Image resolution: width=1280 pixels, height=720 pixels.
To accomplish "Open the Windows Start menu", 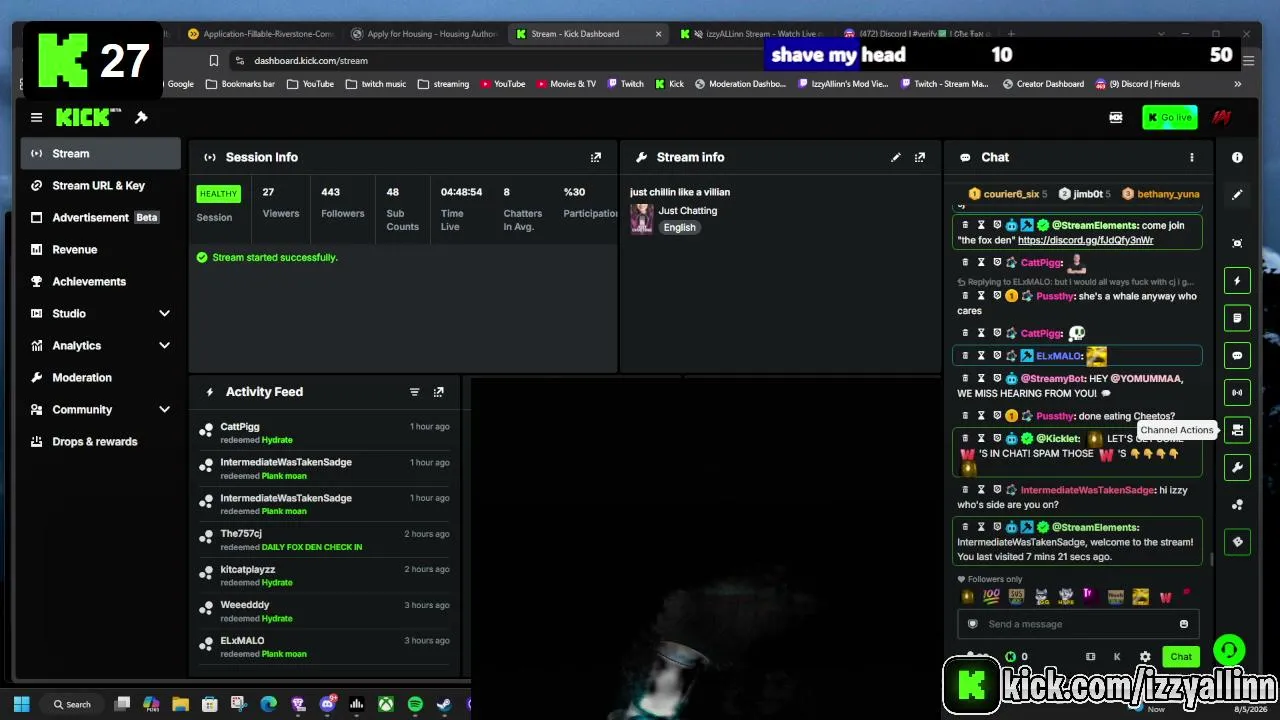I will 22,704.
